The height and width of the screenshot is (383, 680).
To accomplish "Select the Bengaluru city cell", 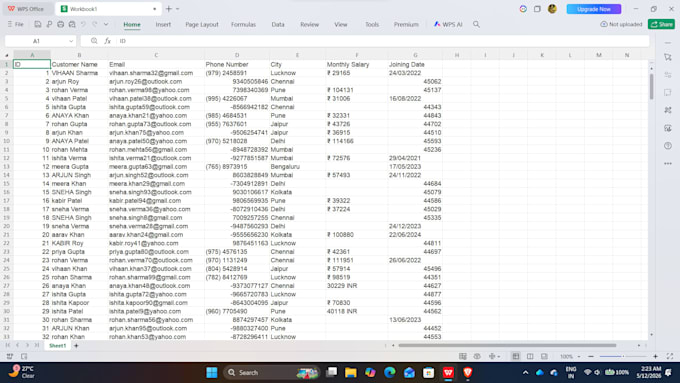I will [297, 167].
